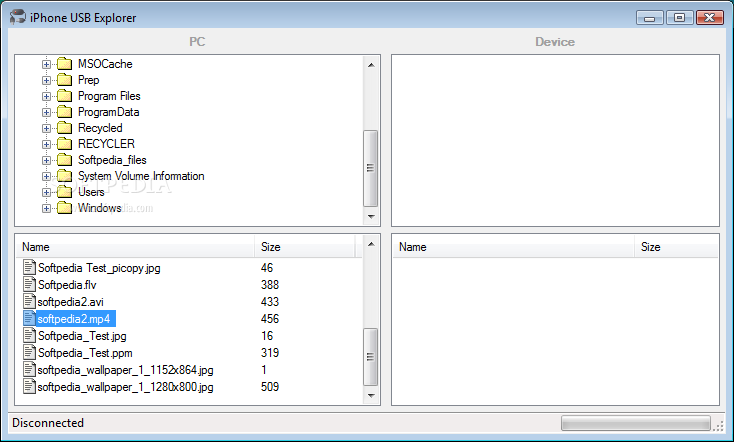Image resolution: width=734 pixels, height=442 pixels.
Task: Click the file list scroll up arrow
Action: coord(371,244)
